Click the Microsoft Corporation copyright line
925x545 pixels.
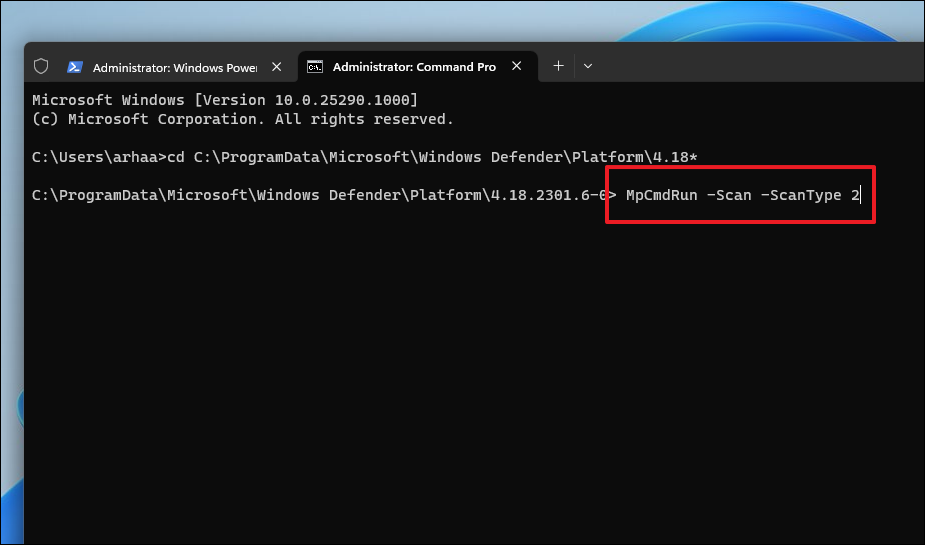coord(243,119)
